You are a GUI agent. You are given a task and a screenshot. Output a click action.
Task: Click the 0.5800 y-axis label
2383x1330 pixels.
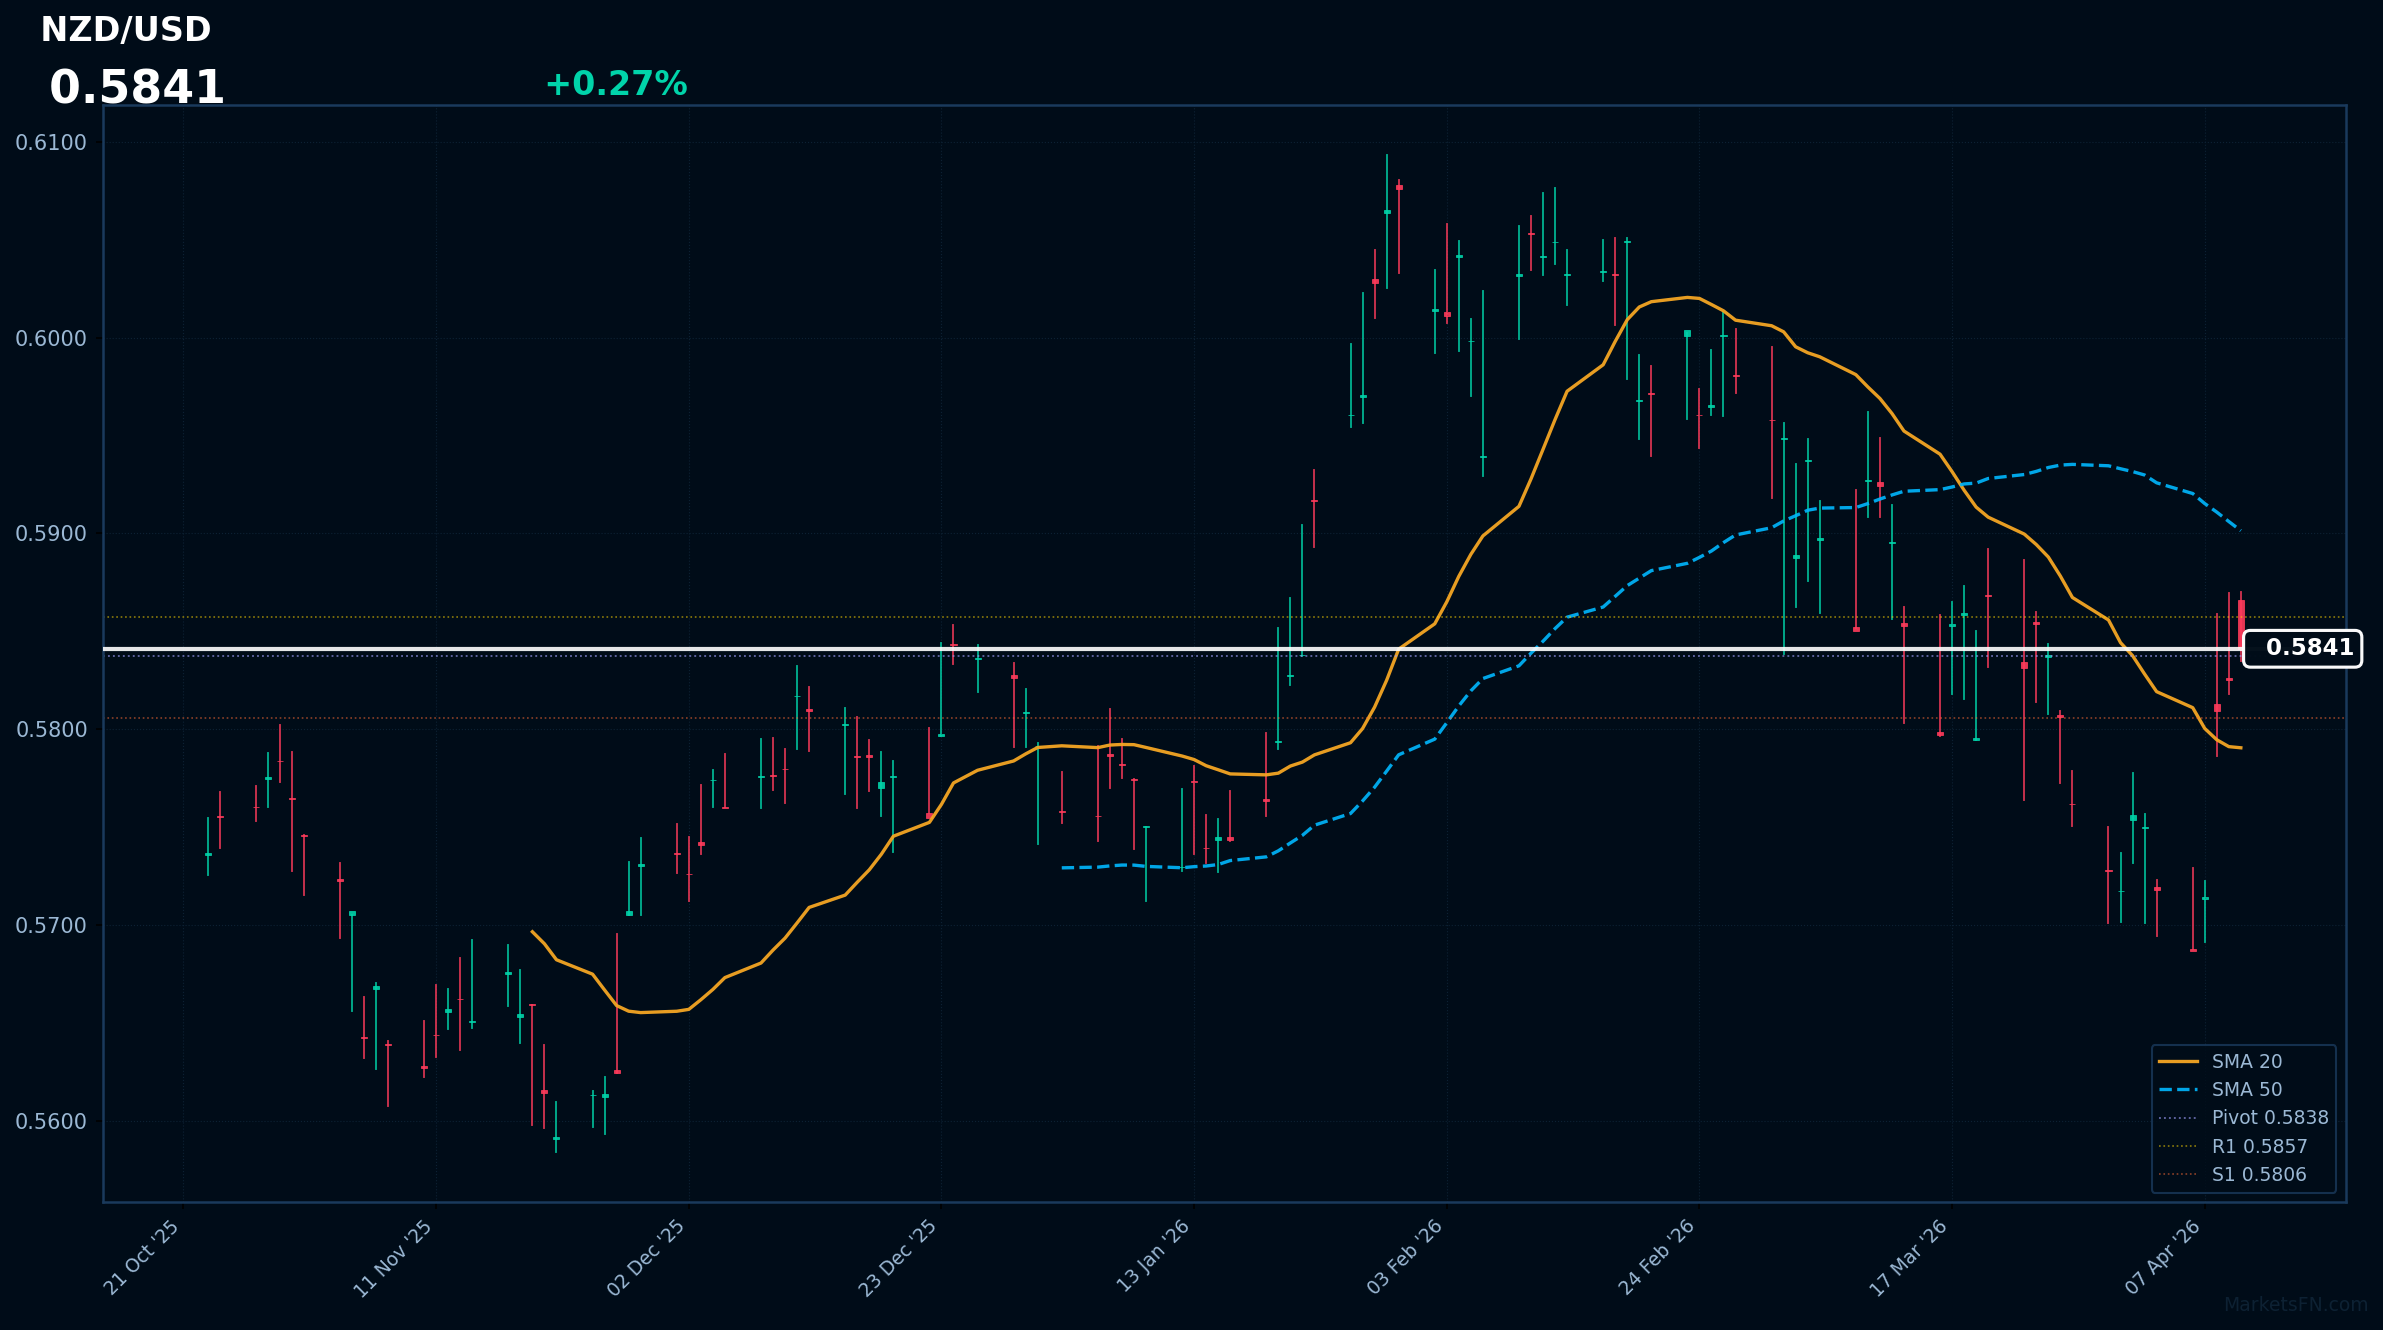tap(51, 730)
